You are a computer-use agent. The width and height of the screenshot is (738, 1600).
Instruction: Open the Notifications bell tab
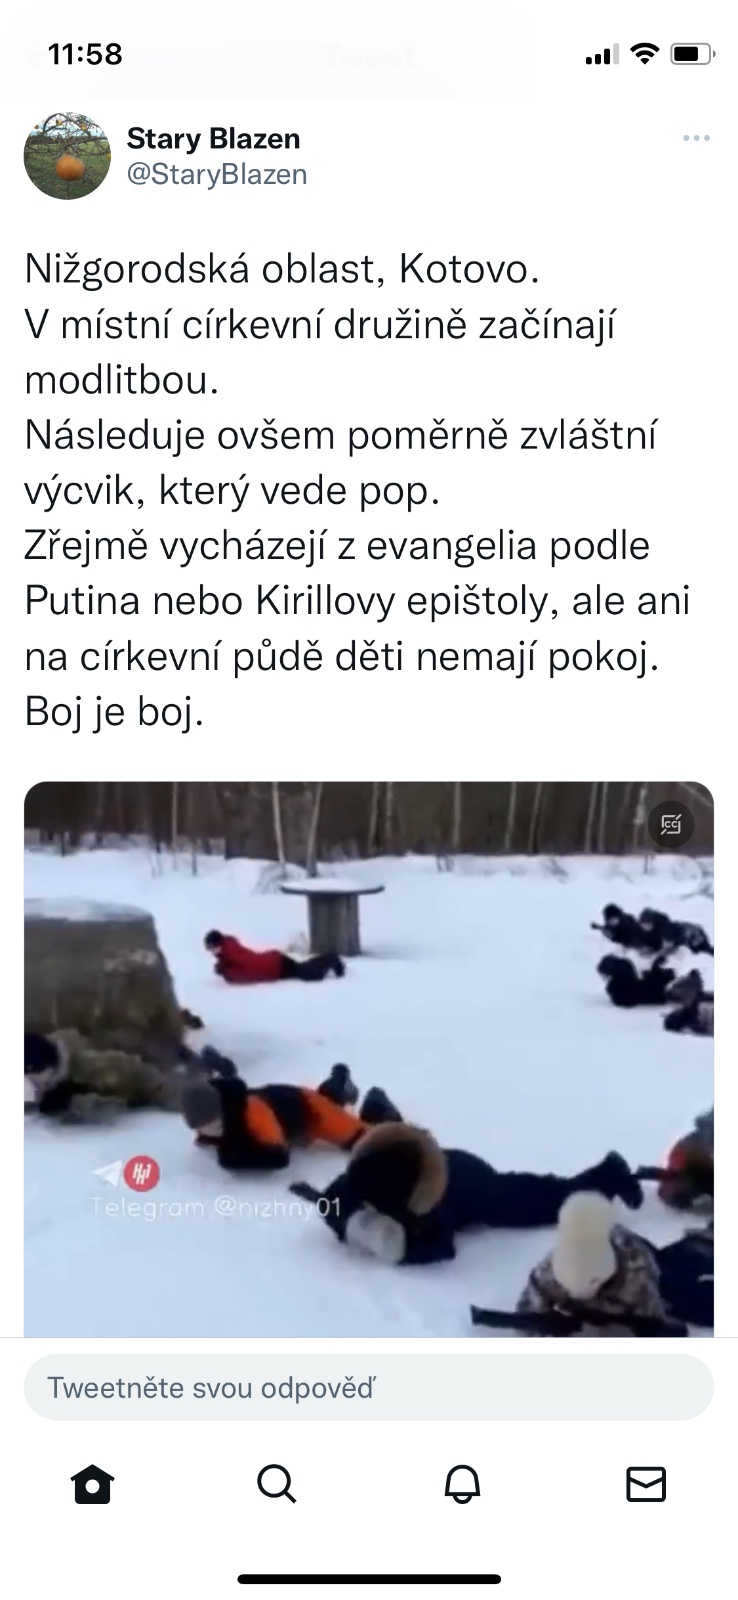pos(462,1483)
